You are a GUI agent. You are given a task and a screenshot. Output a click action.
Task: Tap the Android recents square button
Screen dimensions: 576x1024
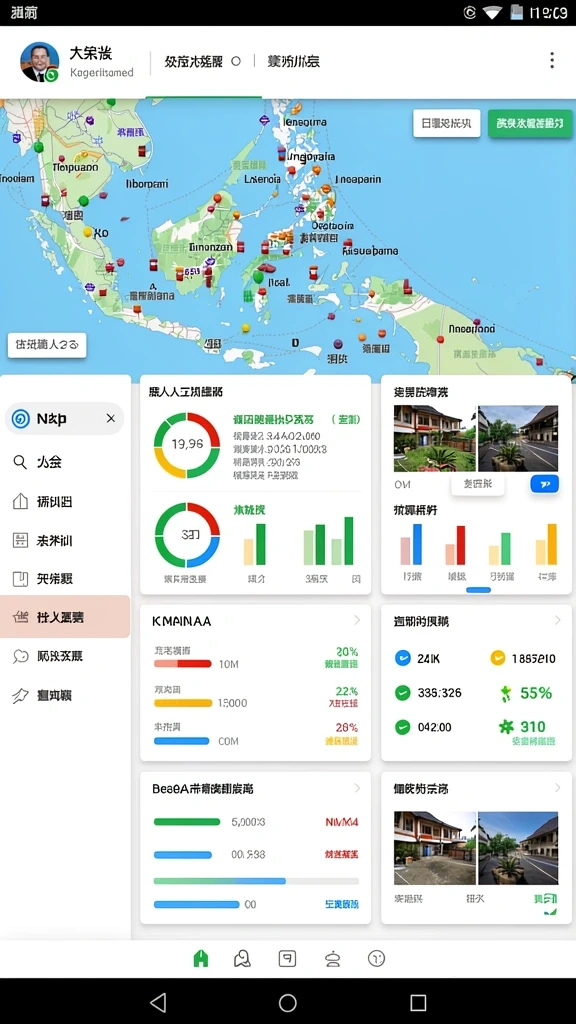pos(418,1002)
